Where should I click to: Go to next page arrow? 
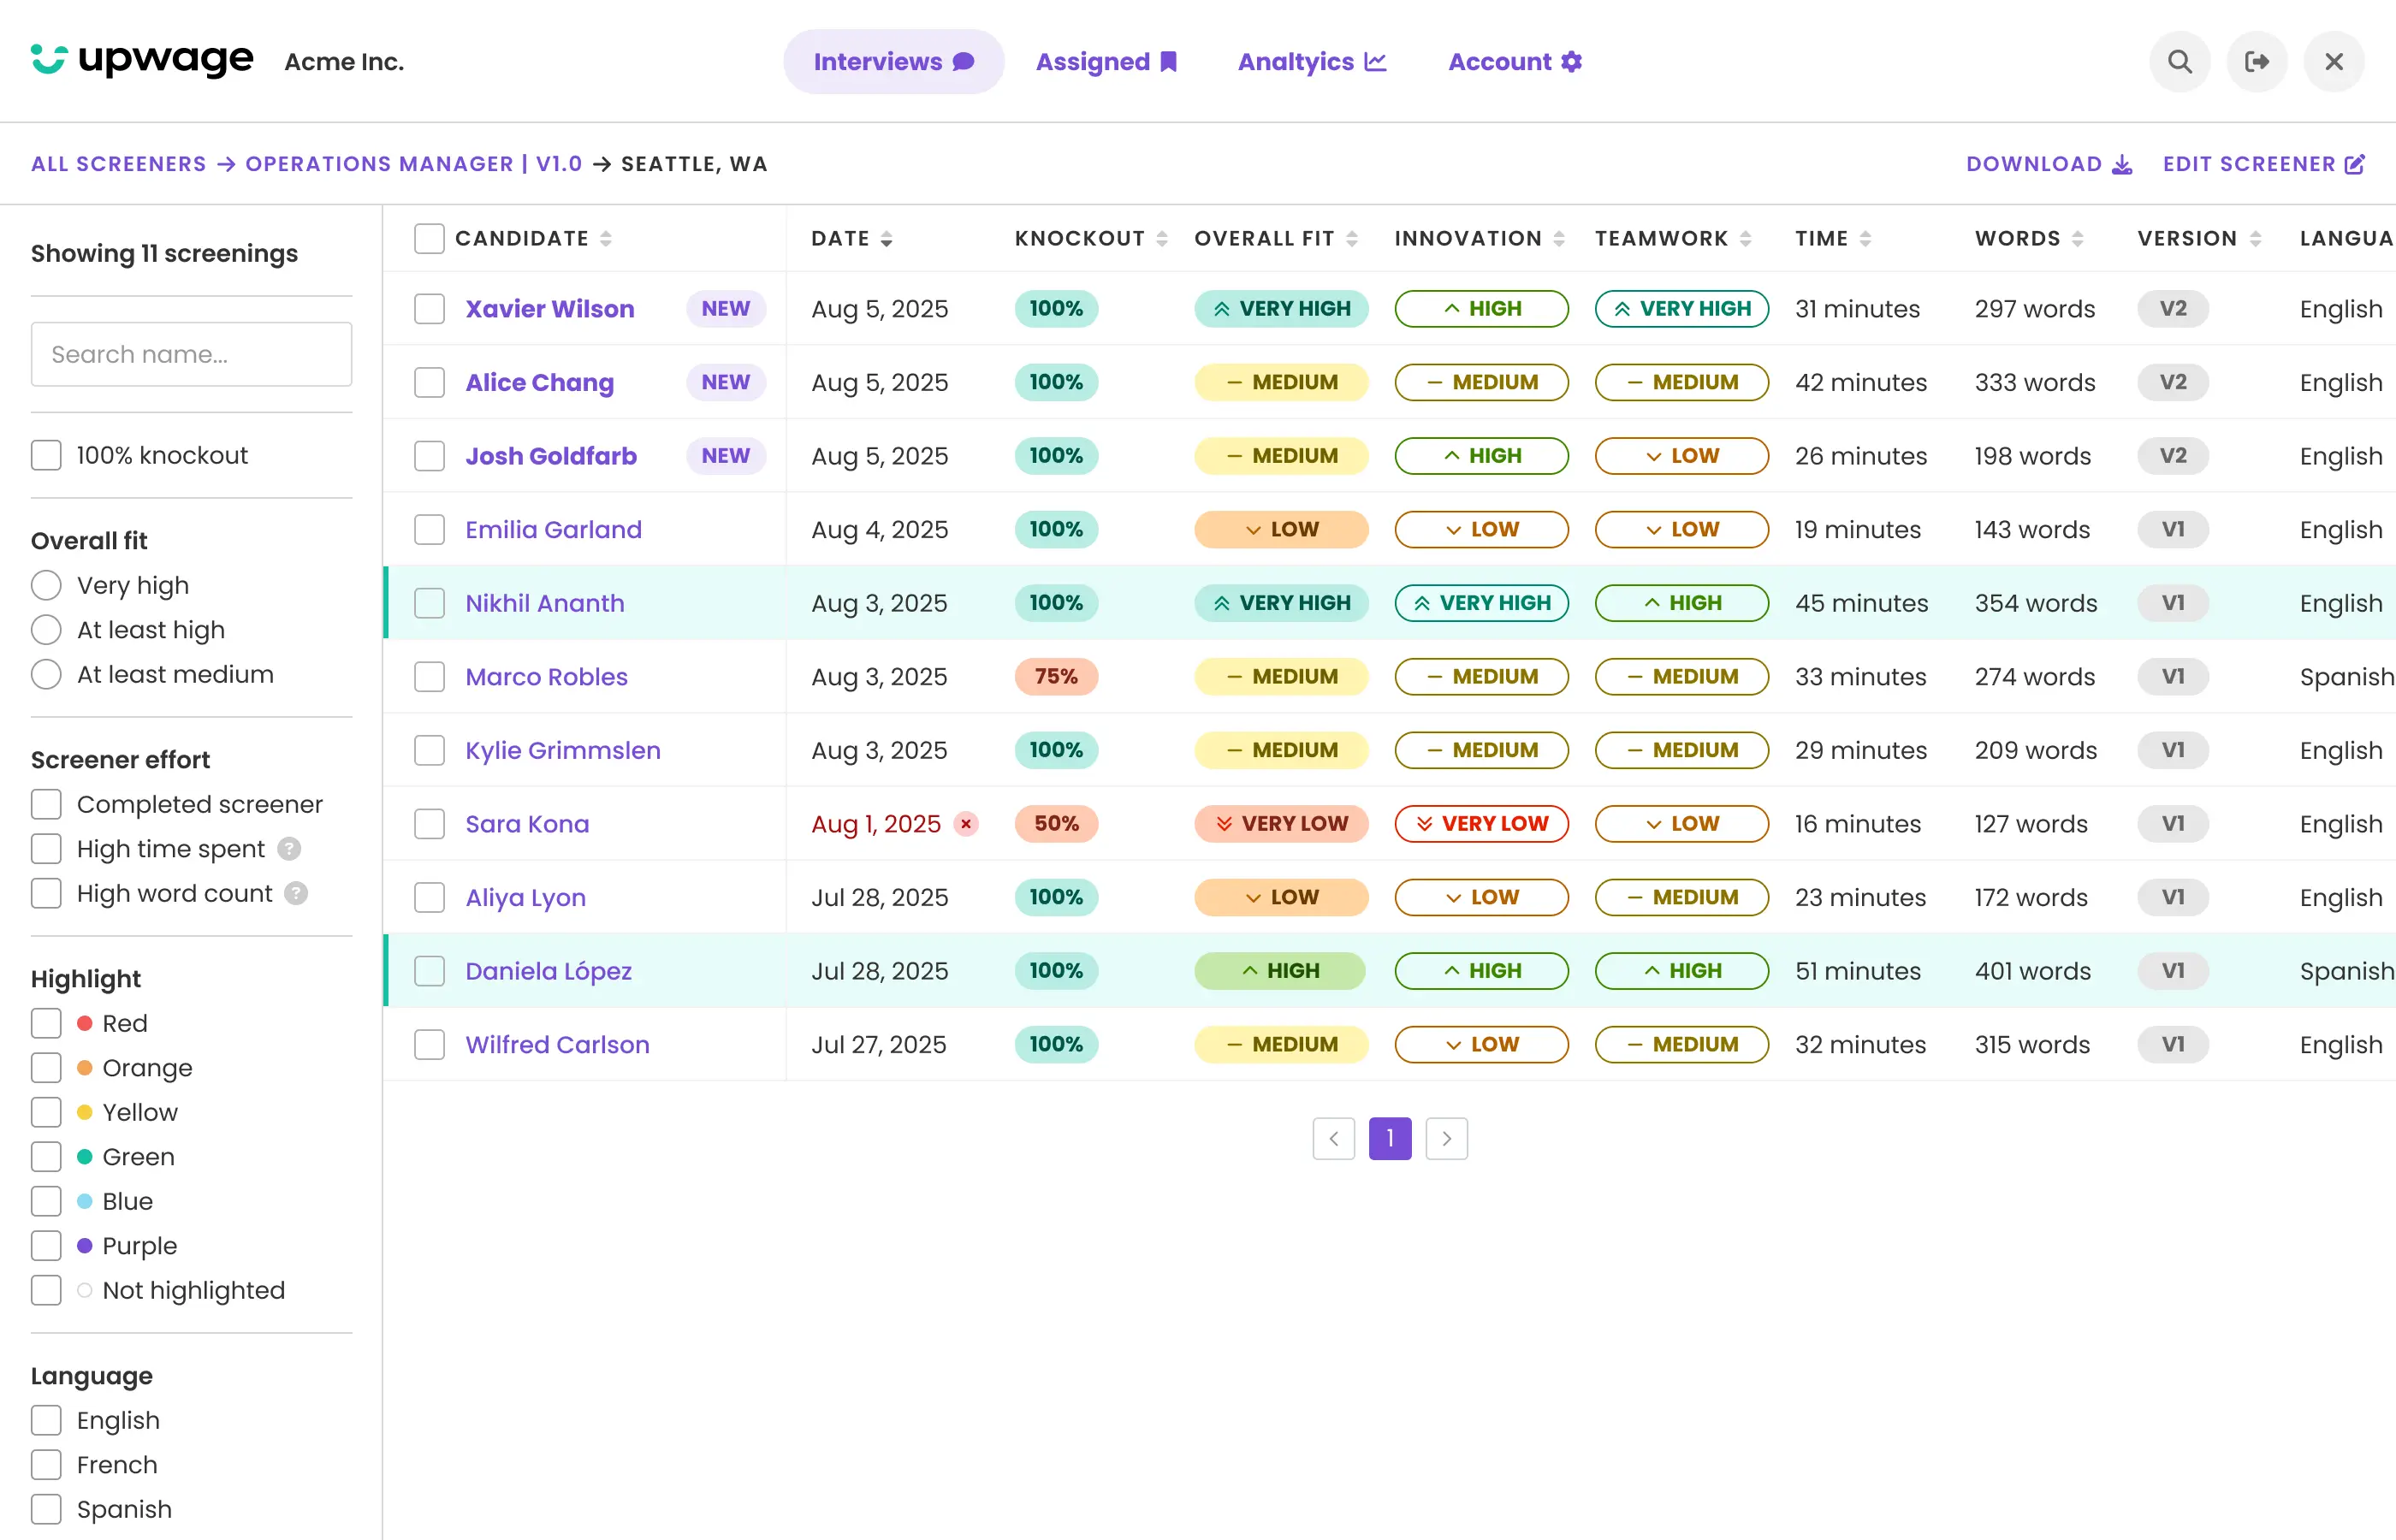(x=1446, y=1138)
